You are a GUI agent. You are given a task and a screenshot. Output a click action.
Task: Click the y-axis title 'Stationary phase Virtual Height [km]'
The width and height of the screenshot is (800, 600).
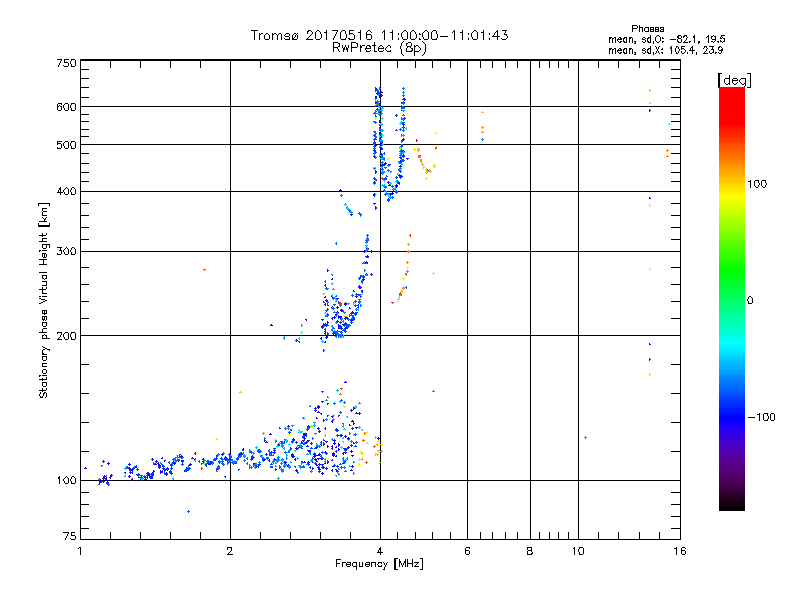tap(44, 300)
